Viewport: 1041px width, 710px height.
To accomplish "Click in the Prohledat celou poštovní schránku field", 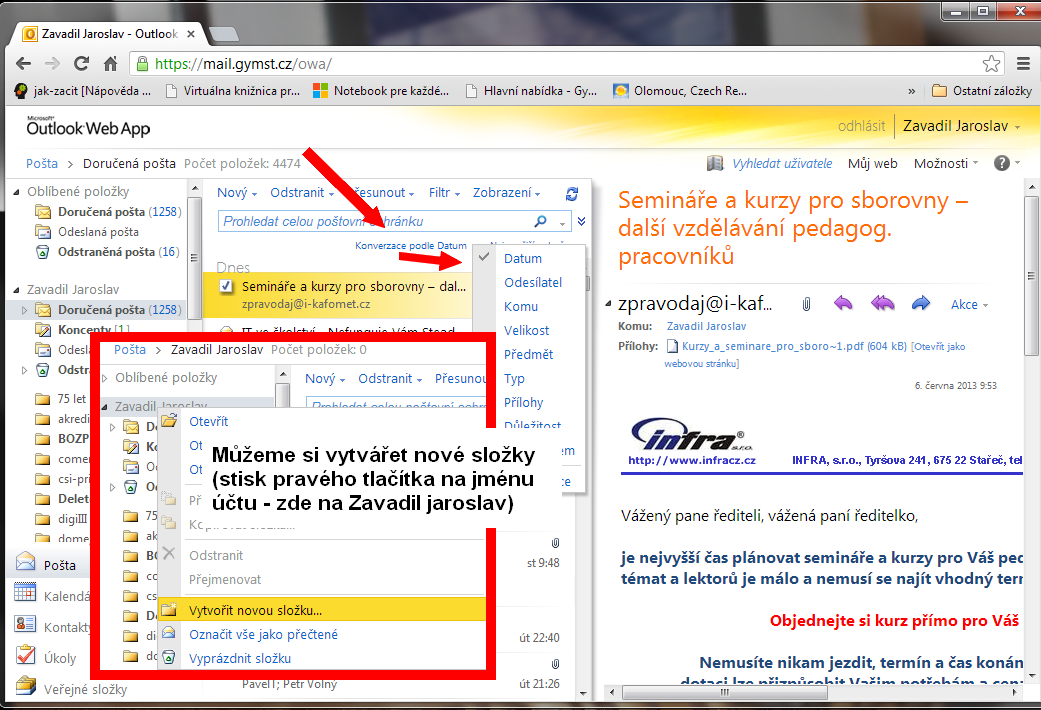I will coord(375,221).
